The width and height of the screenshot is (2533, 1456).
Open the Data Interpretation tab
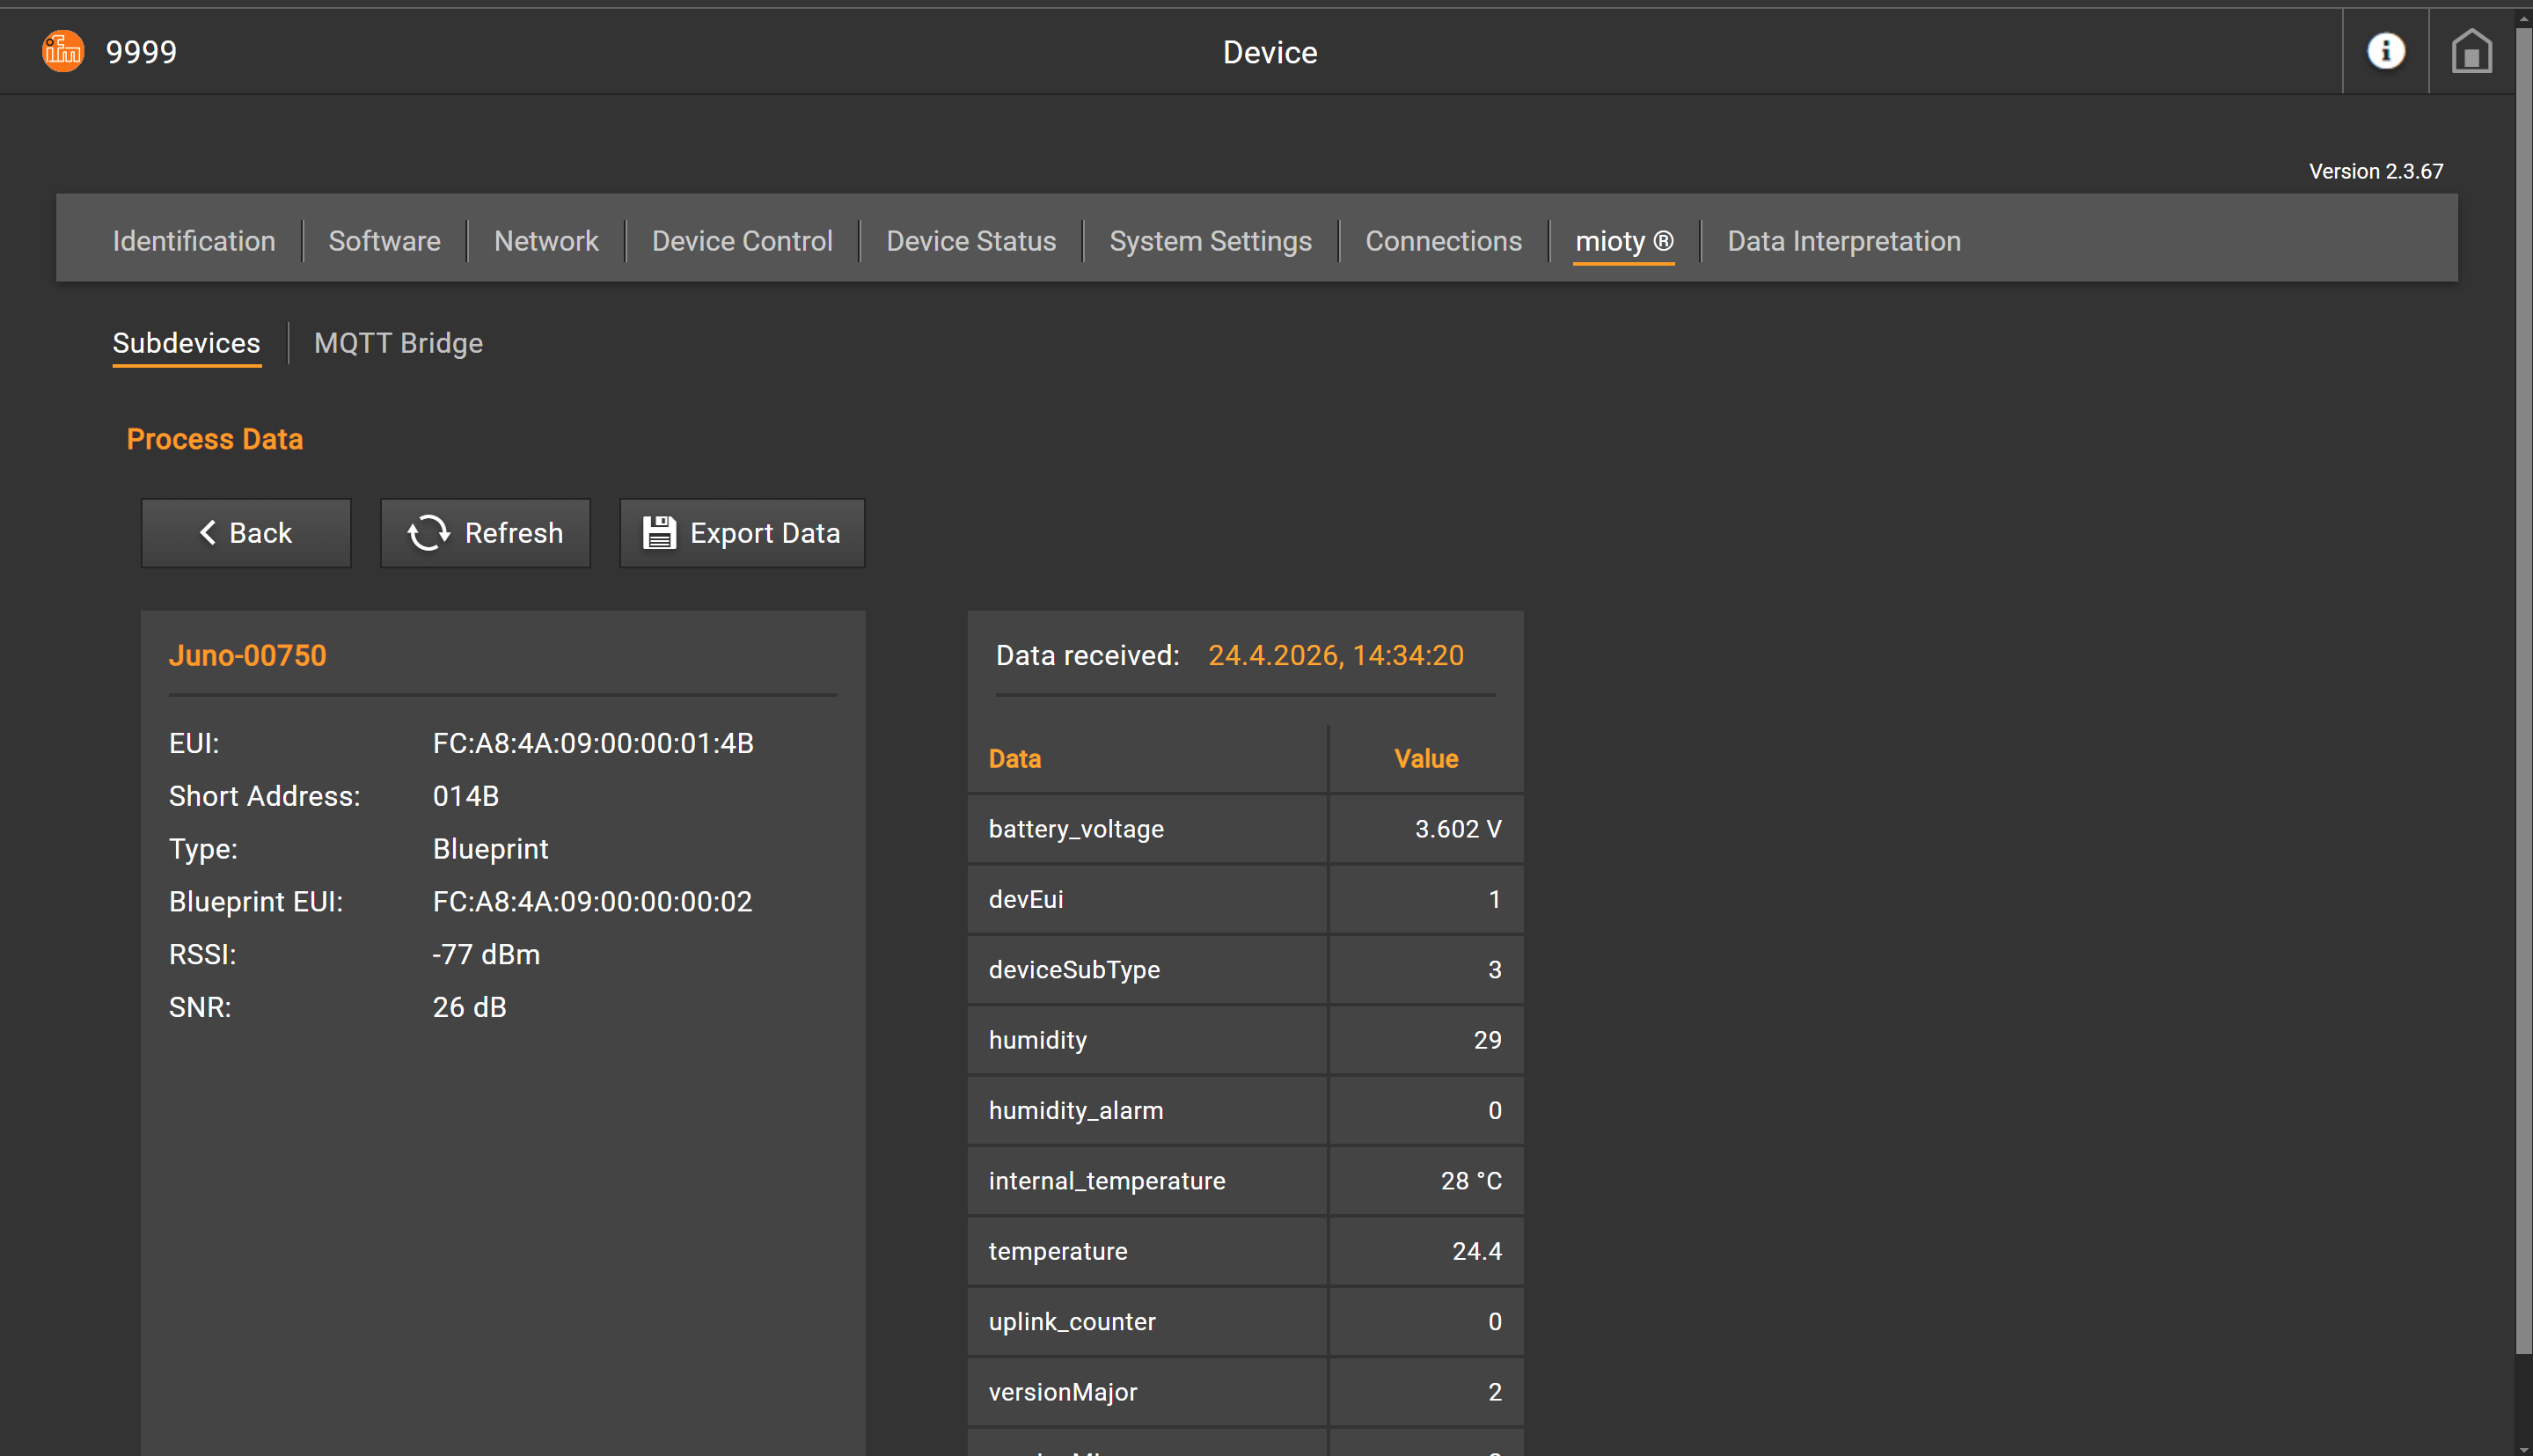(1844, 241)
